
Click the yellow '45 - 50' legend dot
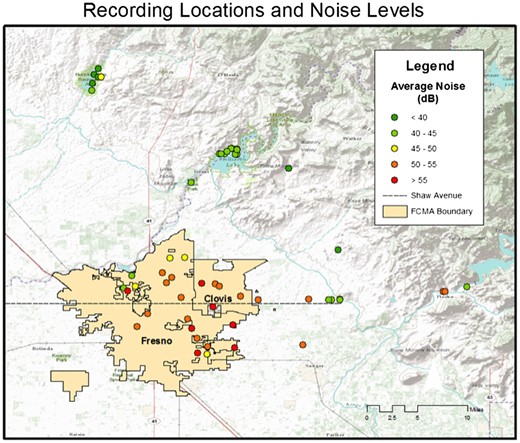coord(395,149)
